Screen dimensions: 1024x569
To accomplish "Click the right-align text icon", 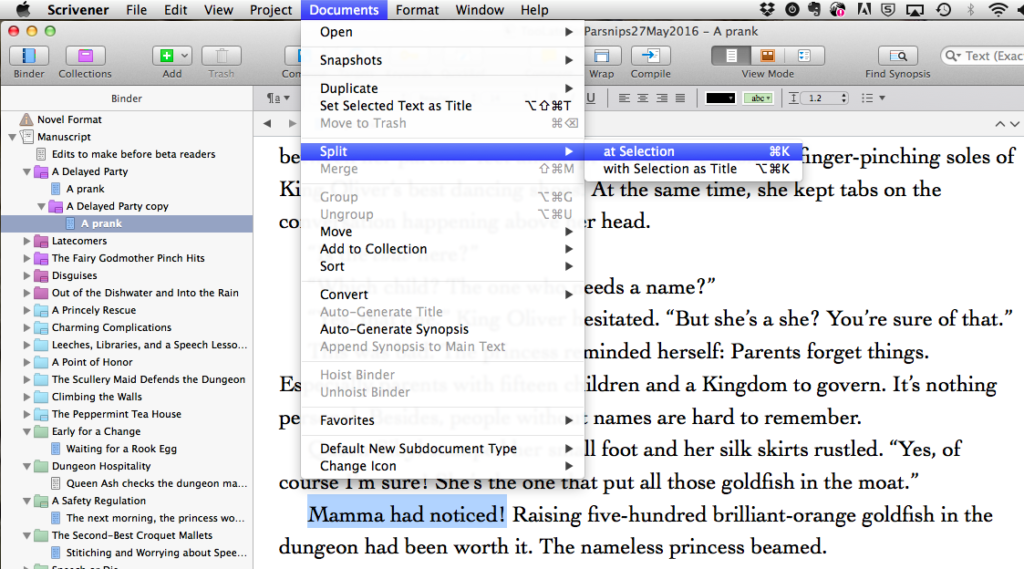I will (662, 98).
